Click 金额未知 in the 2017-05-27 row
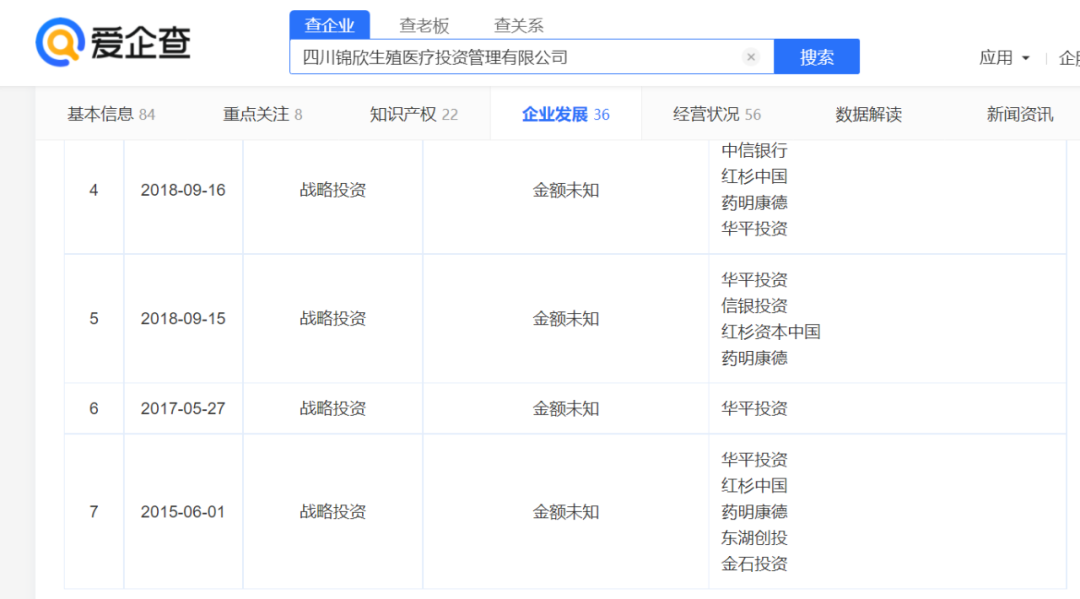Screen dimensions: 1080x599 click(x=565, y=408)
